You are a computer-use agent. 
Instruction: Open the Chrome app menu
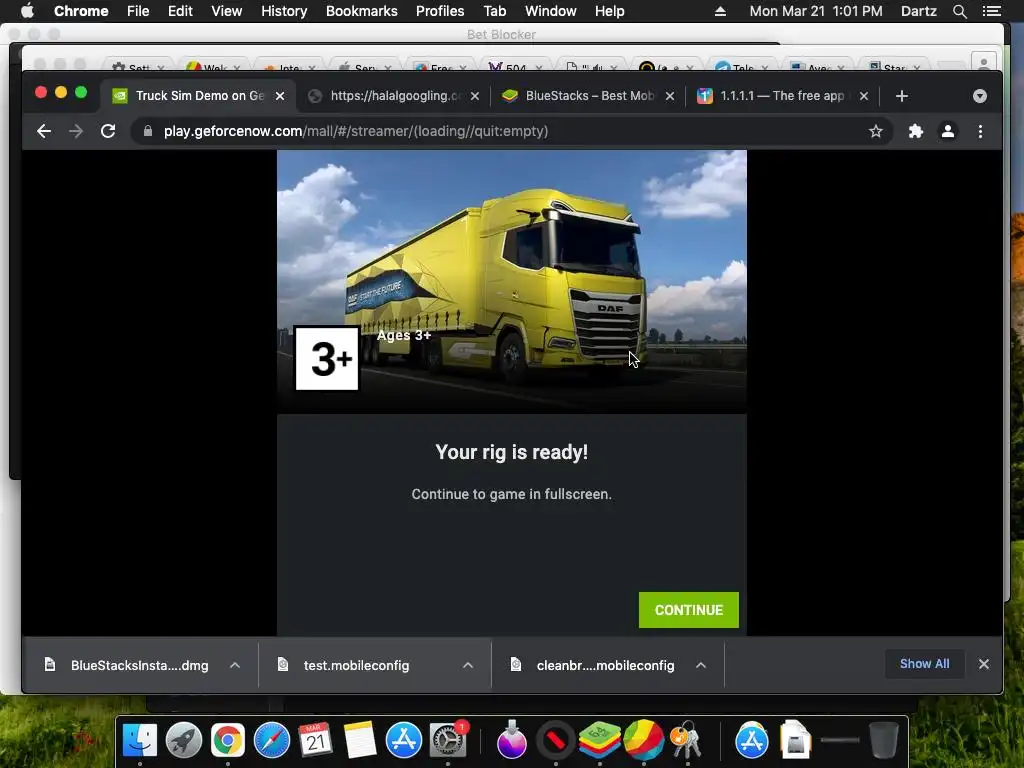81,11
